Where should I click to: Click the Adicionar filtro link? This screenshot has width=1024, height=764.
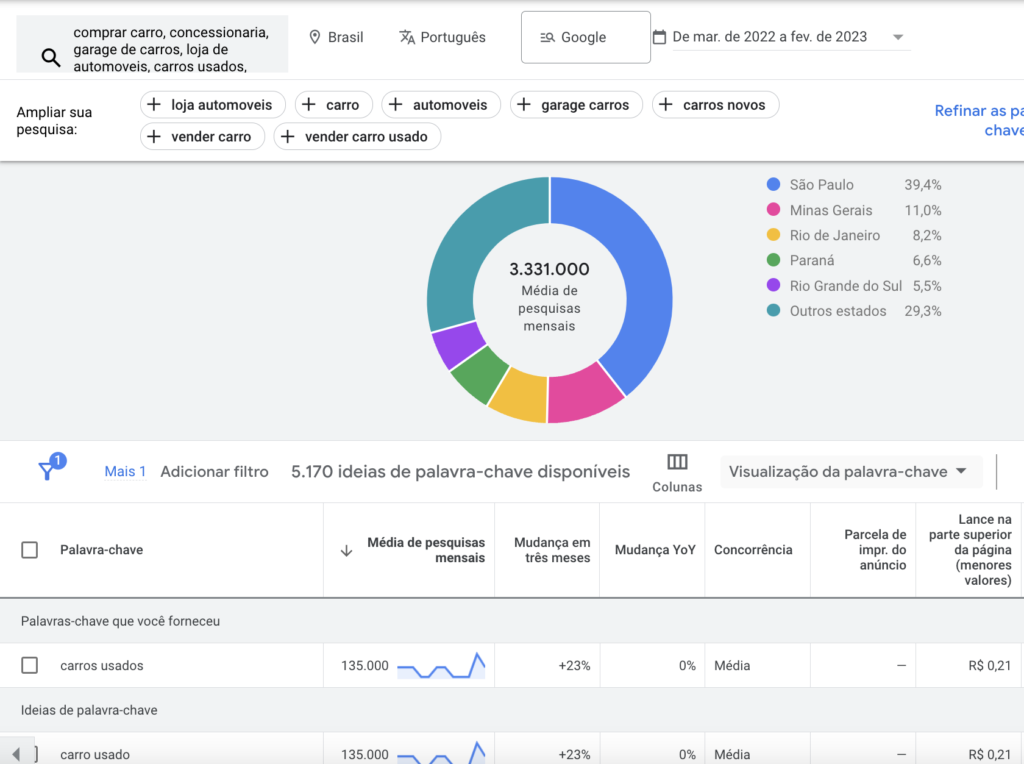click(x=214, y=471)
